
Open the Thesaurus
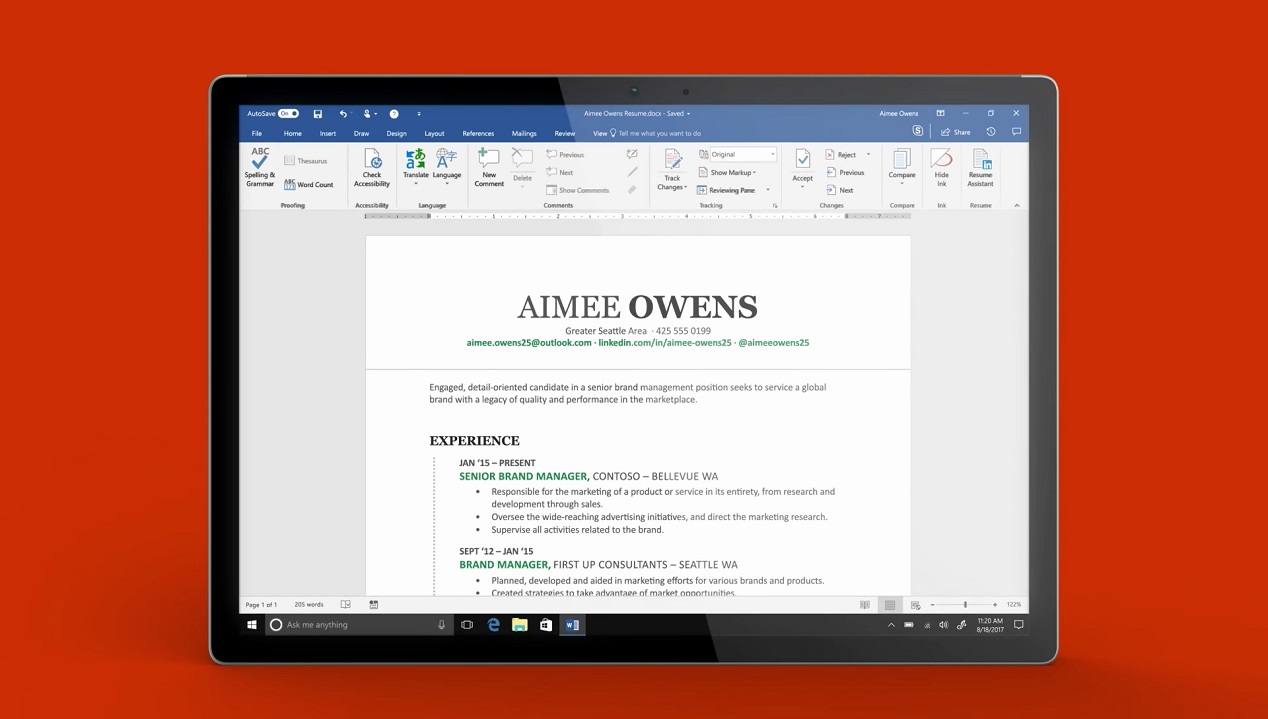point(306,161)
